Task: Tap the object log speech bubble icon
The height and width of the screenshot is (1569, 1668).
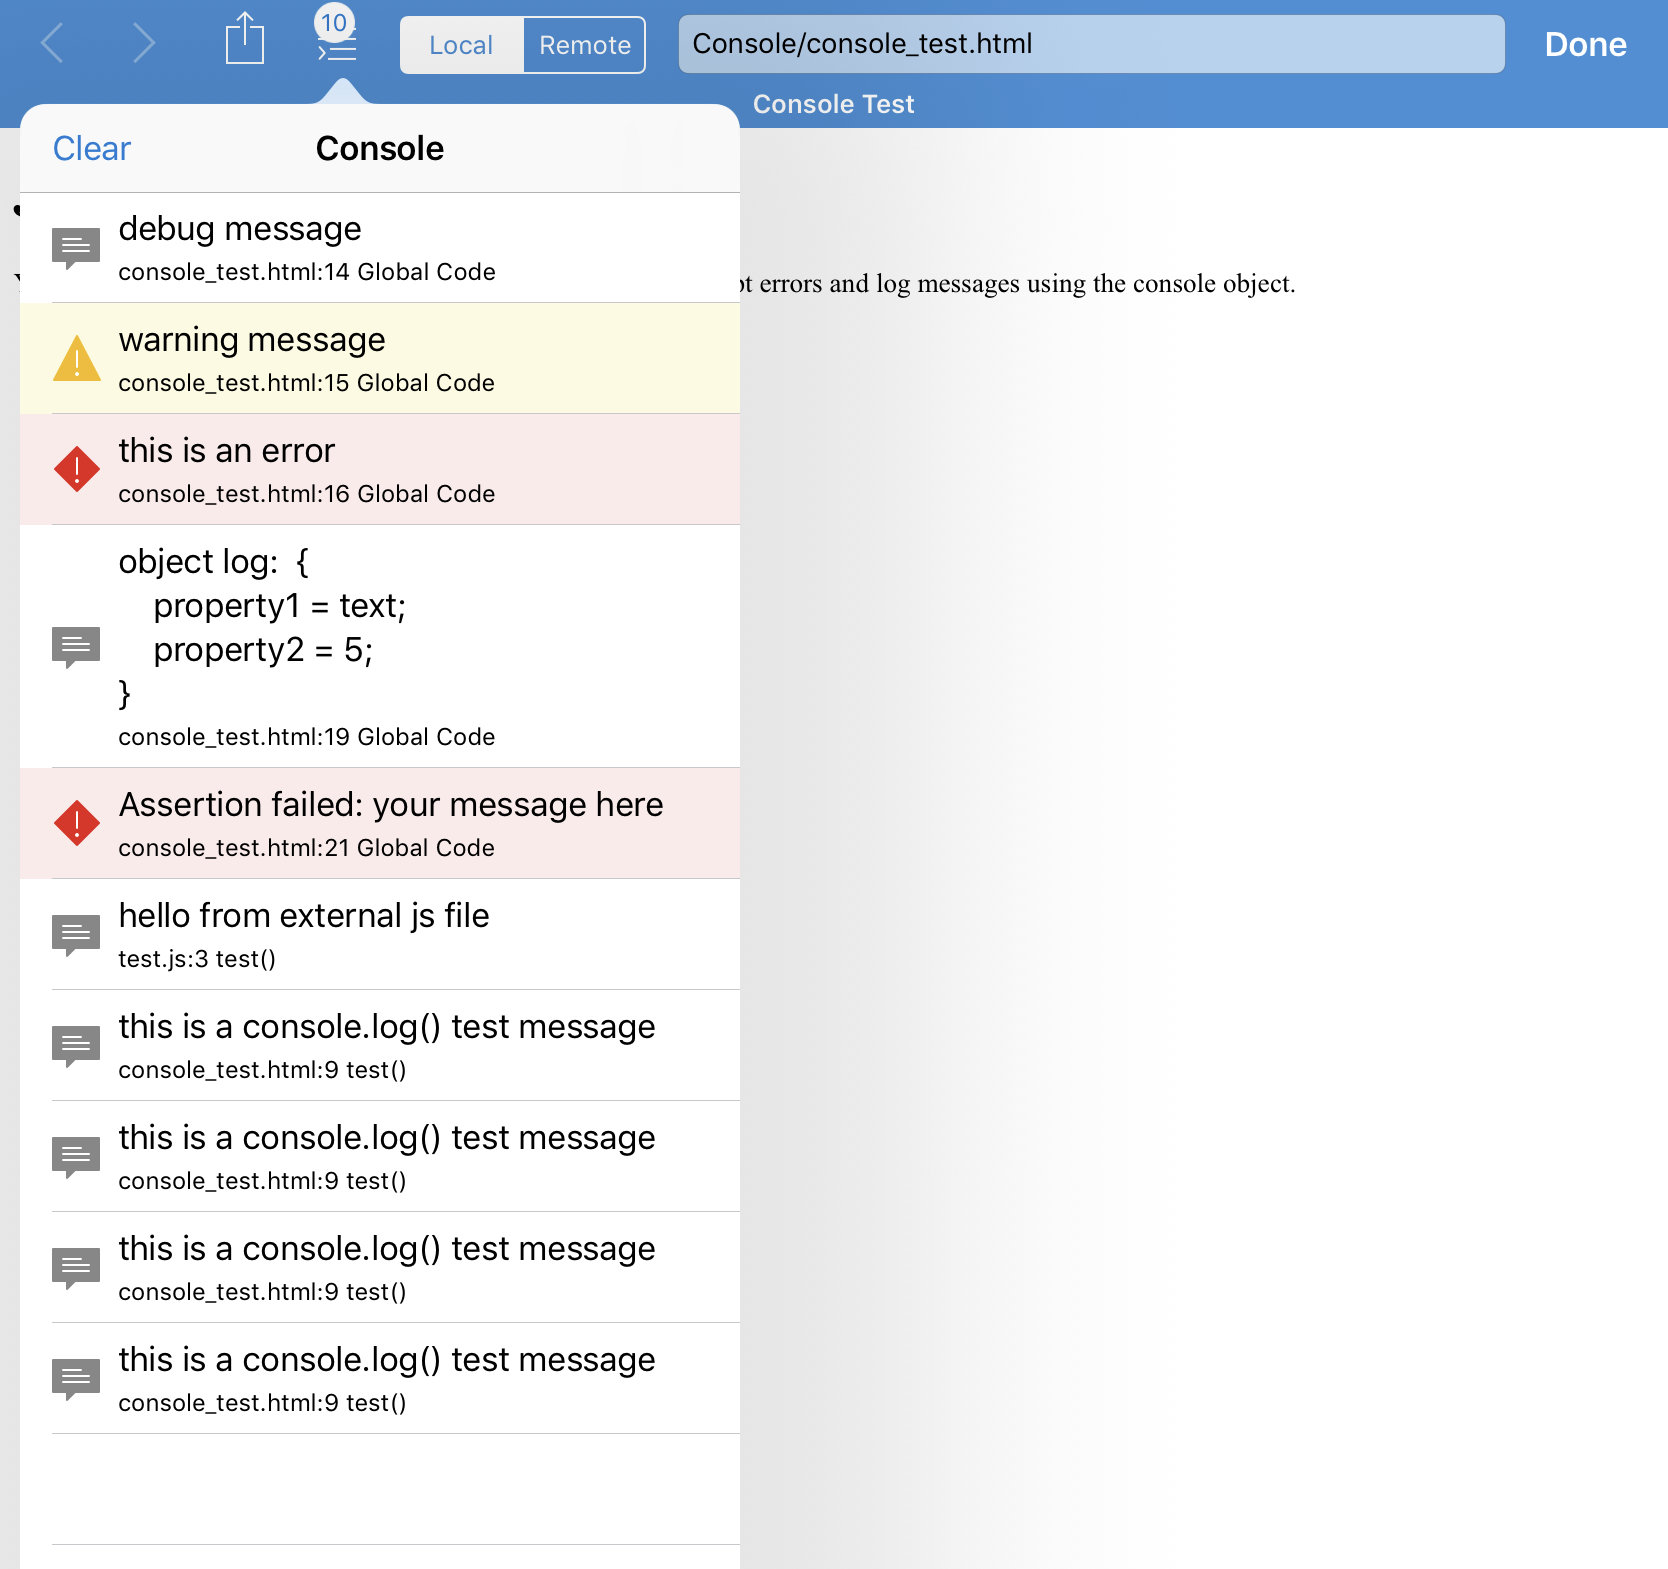Action: point(76,646)
